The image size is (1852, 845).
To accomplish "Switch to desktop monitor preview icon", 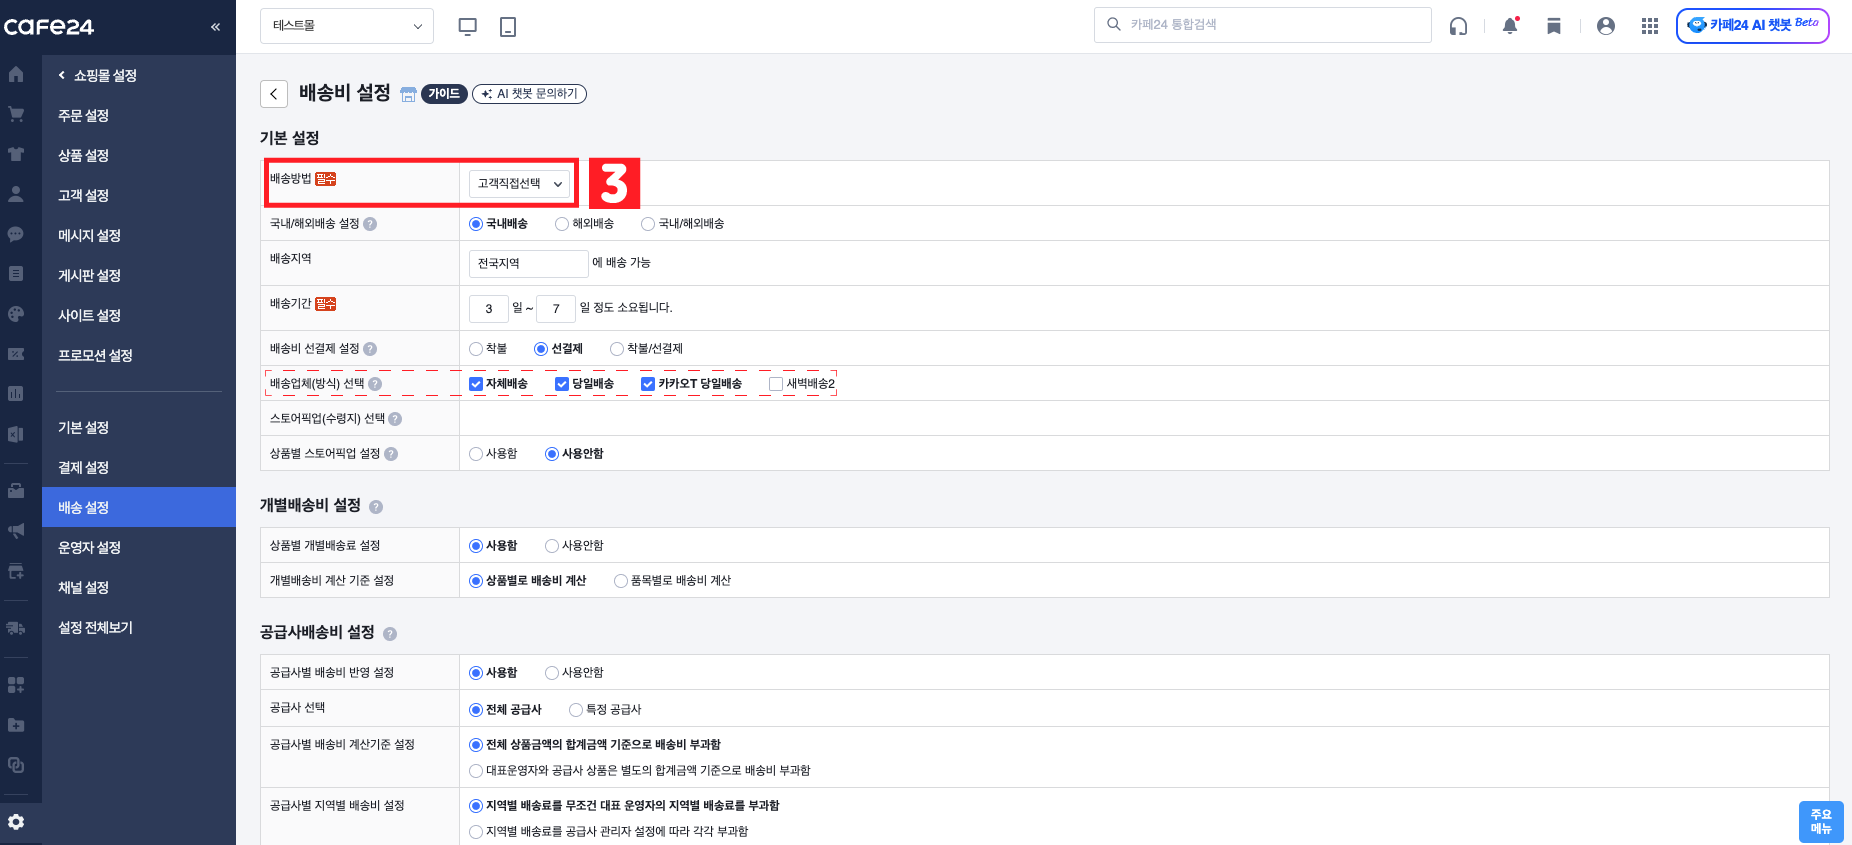I will click(467, 27).
